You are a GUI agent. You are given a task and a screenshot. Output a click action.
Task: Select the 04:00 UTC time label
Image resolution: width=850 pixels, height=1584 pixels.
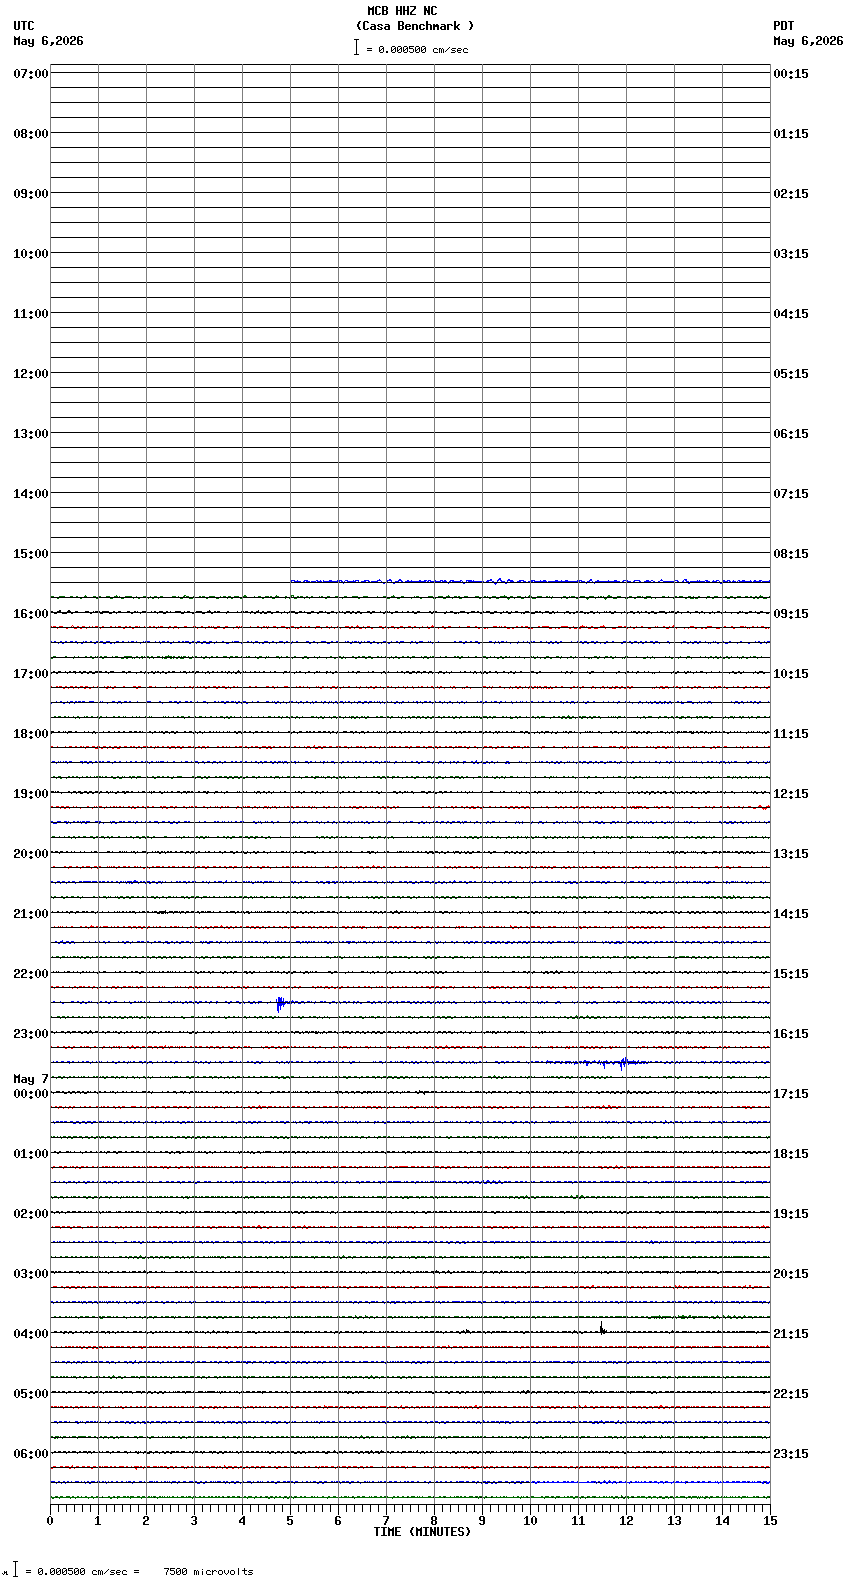(30, 1334)
